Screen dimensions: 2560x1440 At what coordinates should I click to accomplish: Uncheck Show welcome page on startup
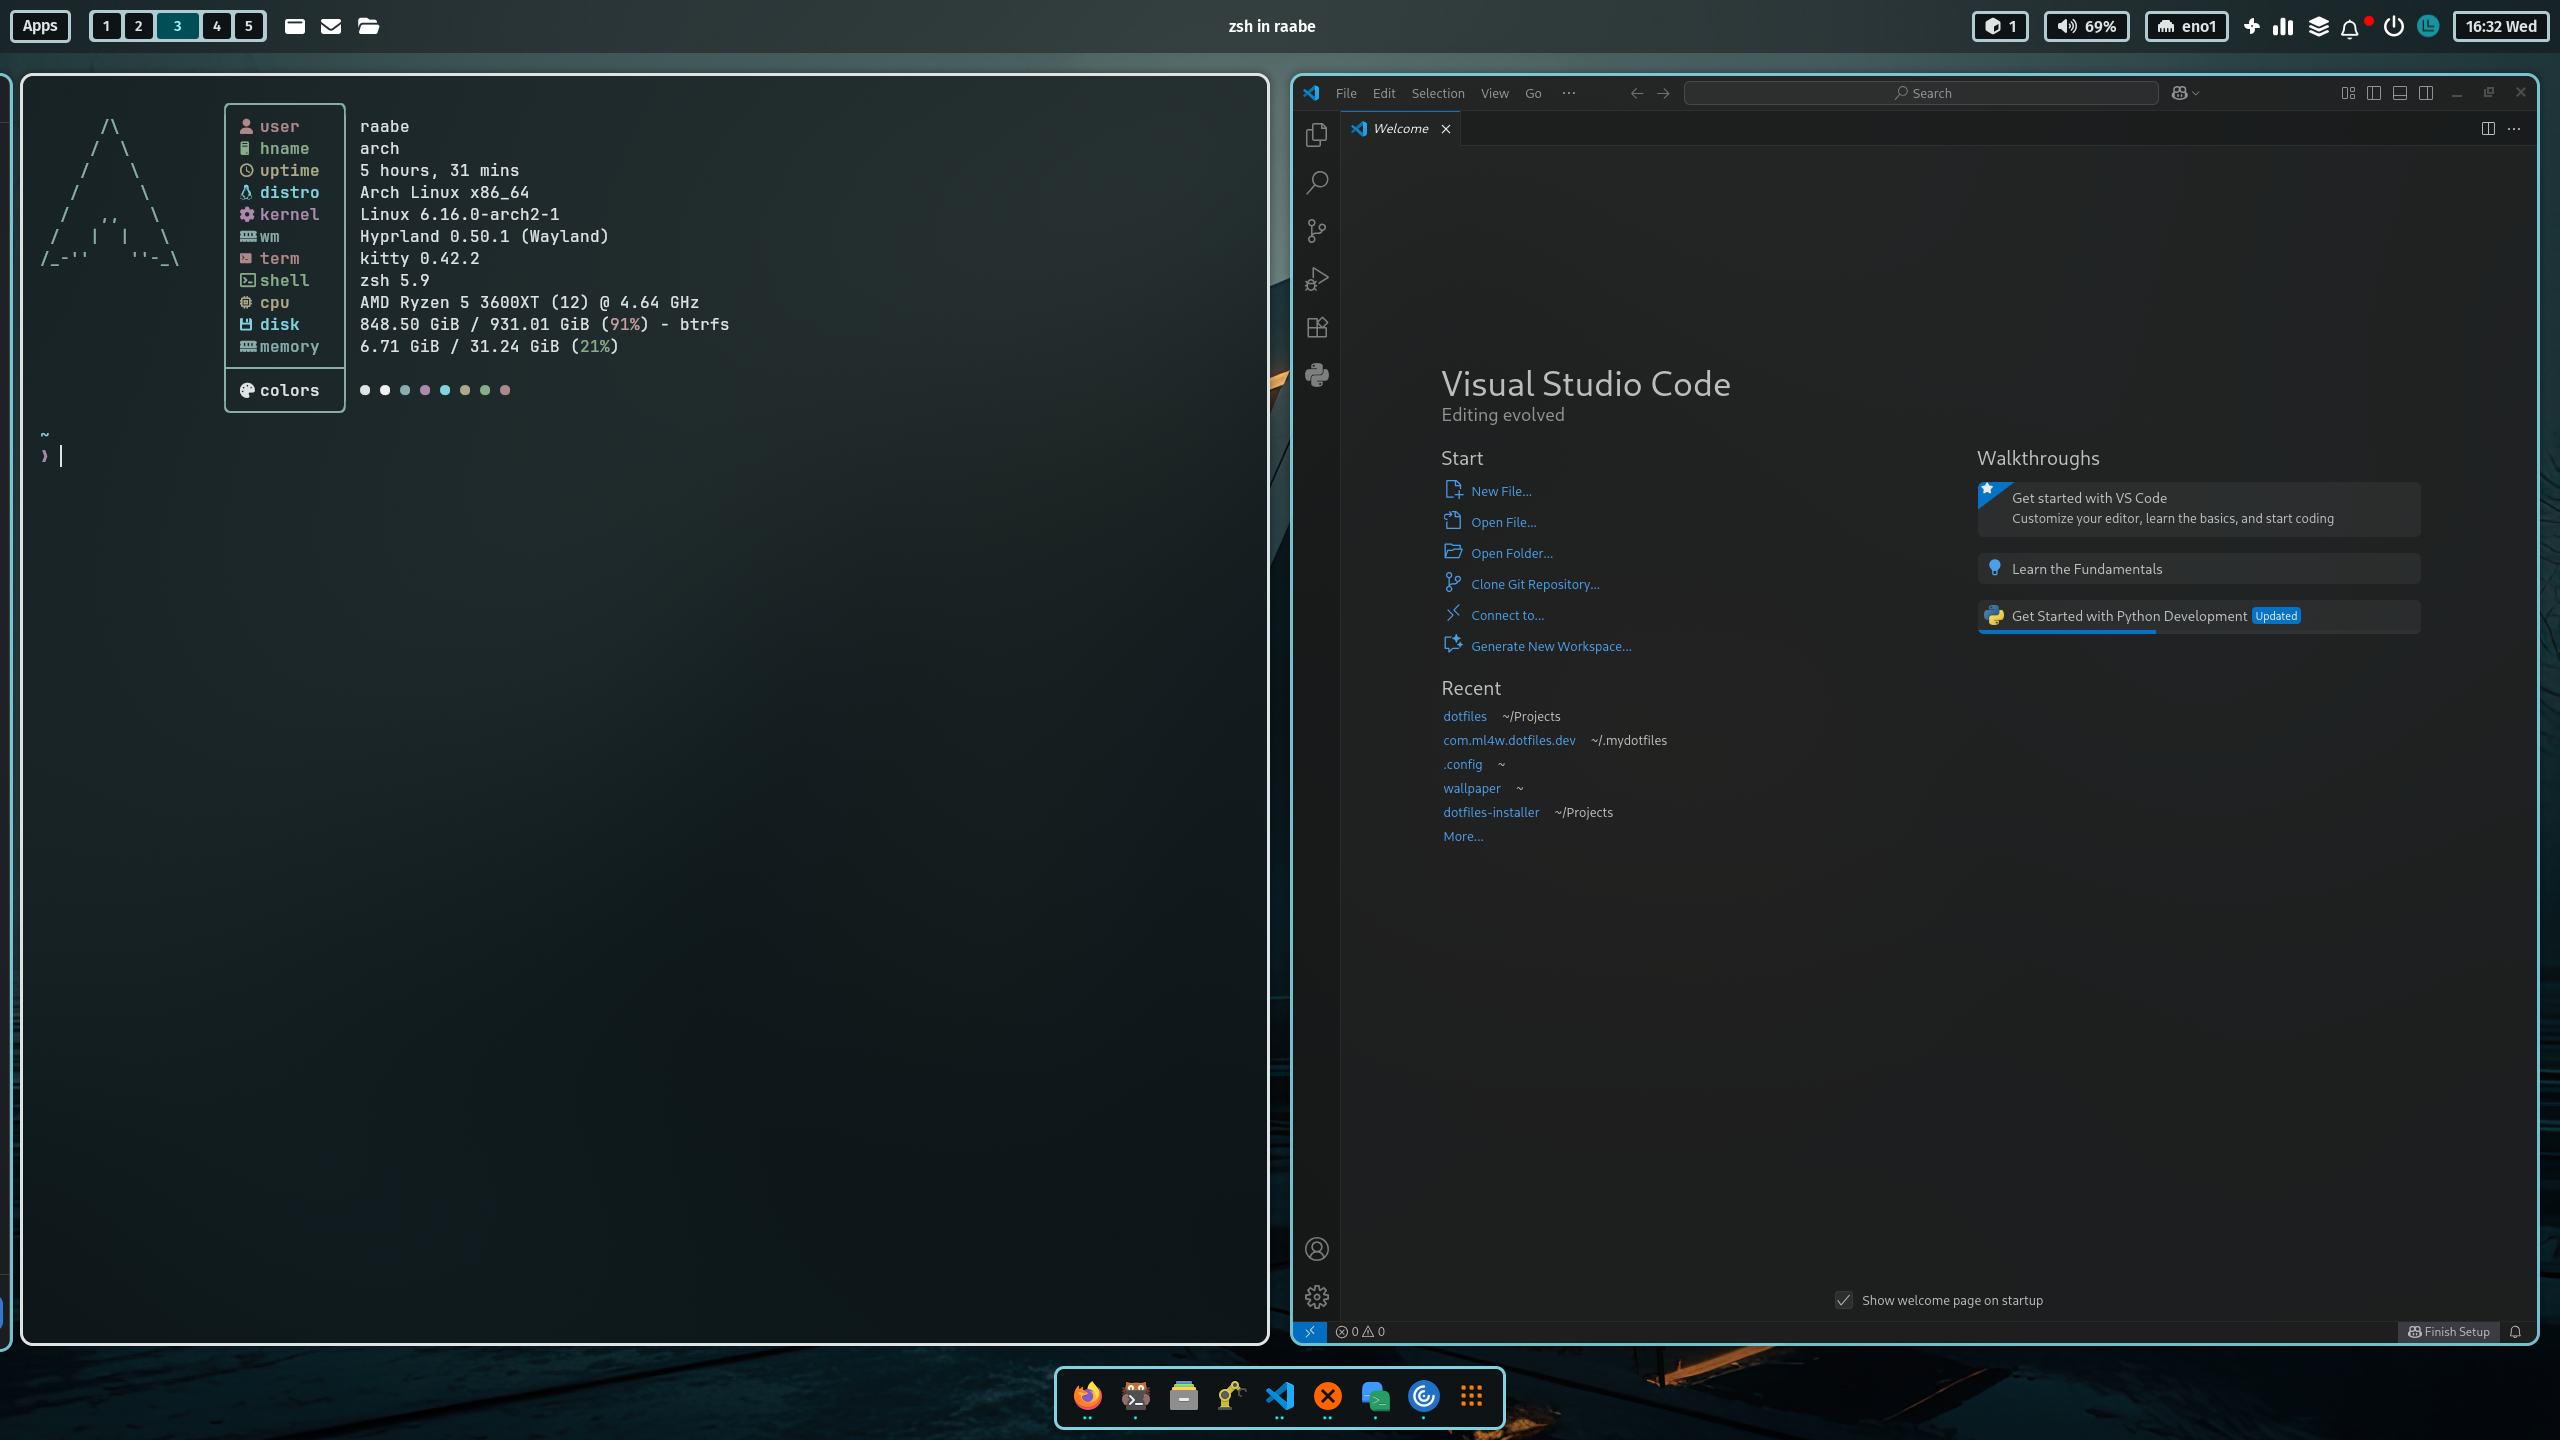1844,1300
